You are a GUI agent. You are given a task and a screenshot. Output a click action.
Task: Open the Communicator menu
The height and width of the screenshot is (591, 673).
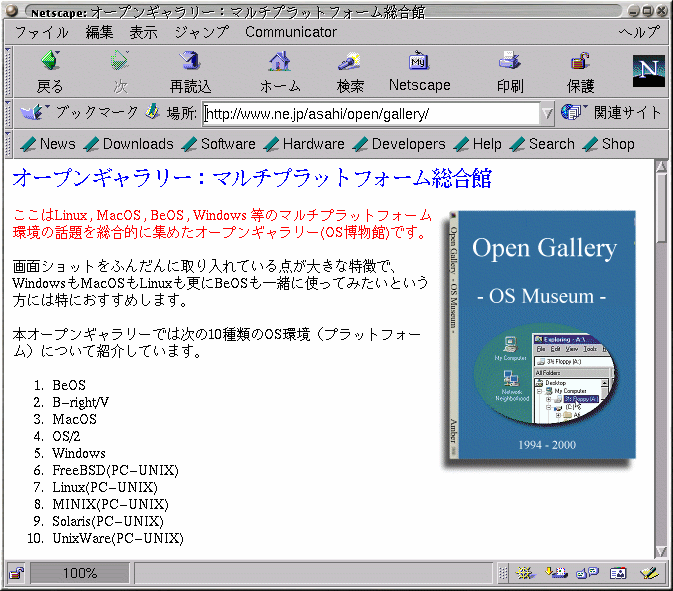click(x=291, y=32)
